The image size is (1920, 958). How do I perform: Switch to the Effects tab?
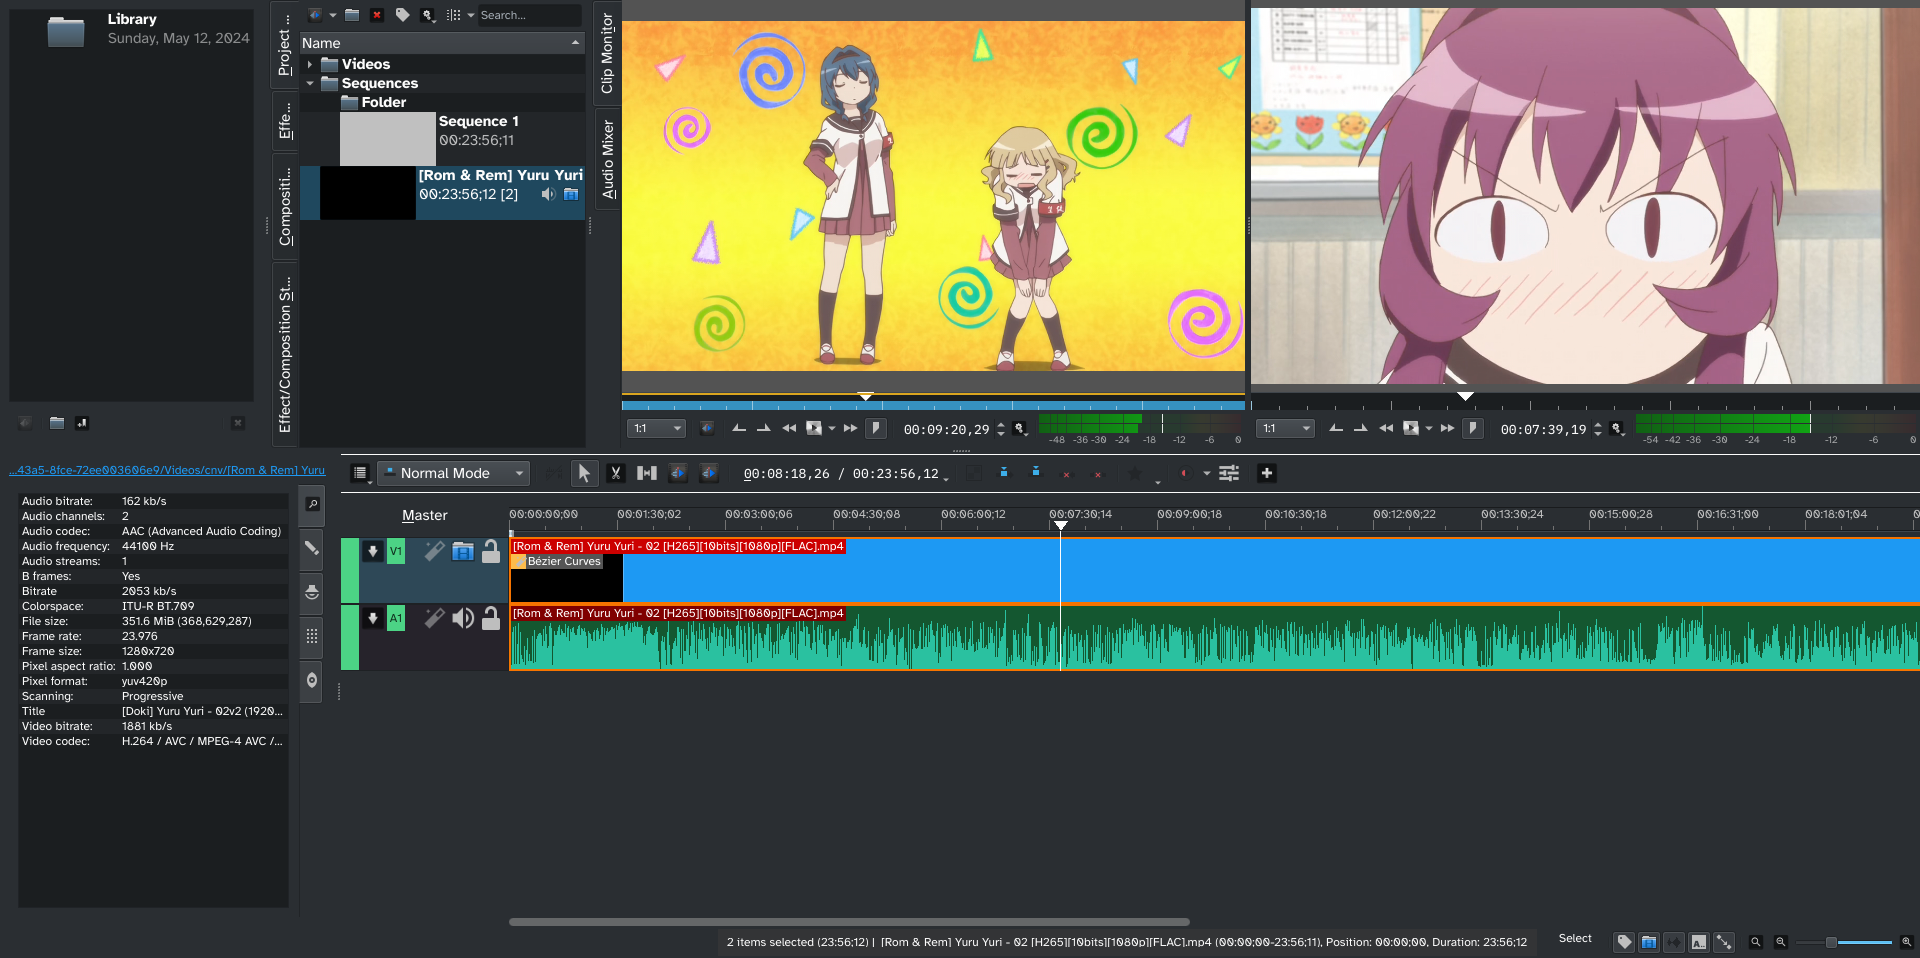285,120
